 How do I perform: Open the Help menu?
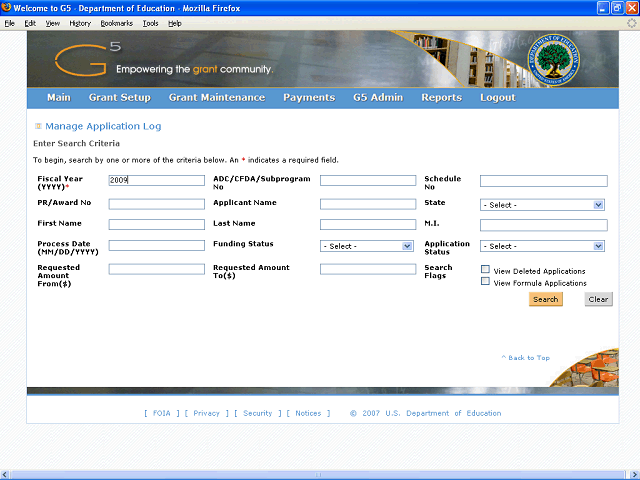click(x=175, y=23)
